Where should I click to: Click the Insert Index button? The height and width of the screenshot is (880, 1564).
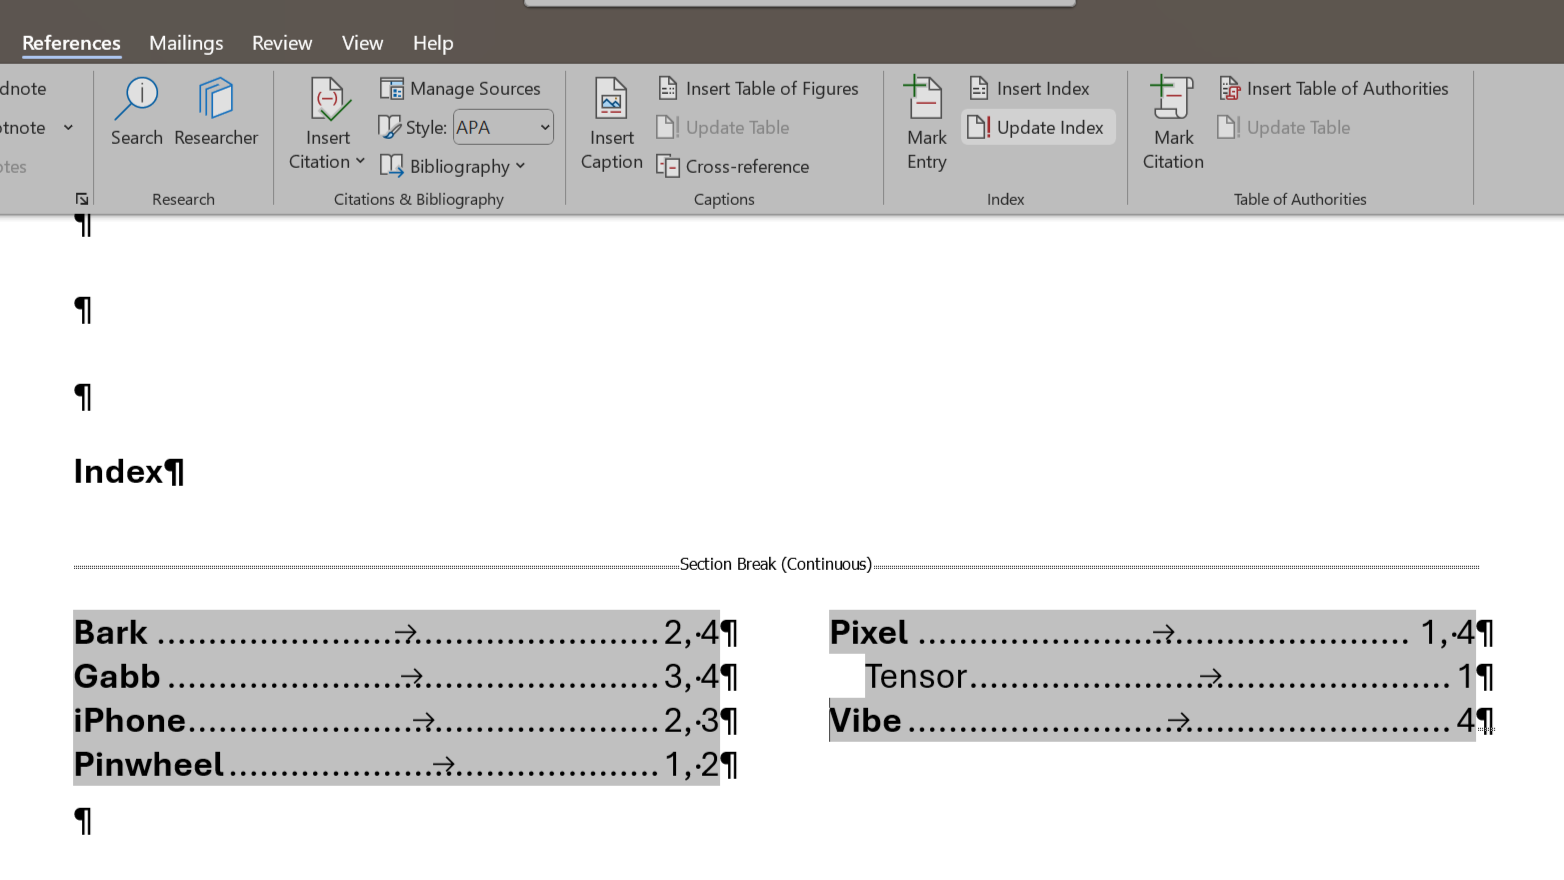pyautogui.click(x=1029, y=88)
